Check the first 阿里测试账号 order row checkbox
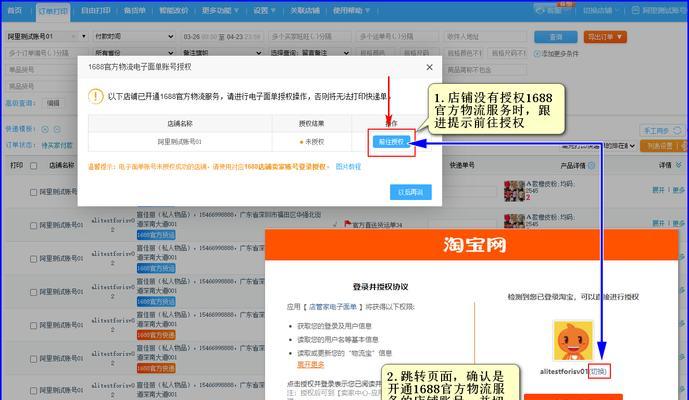Screen dimensions: 689x400 pos(33,192)
